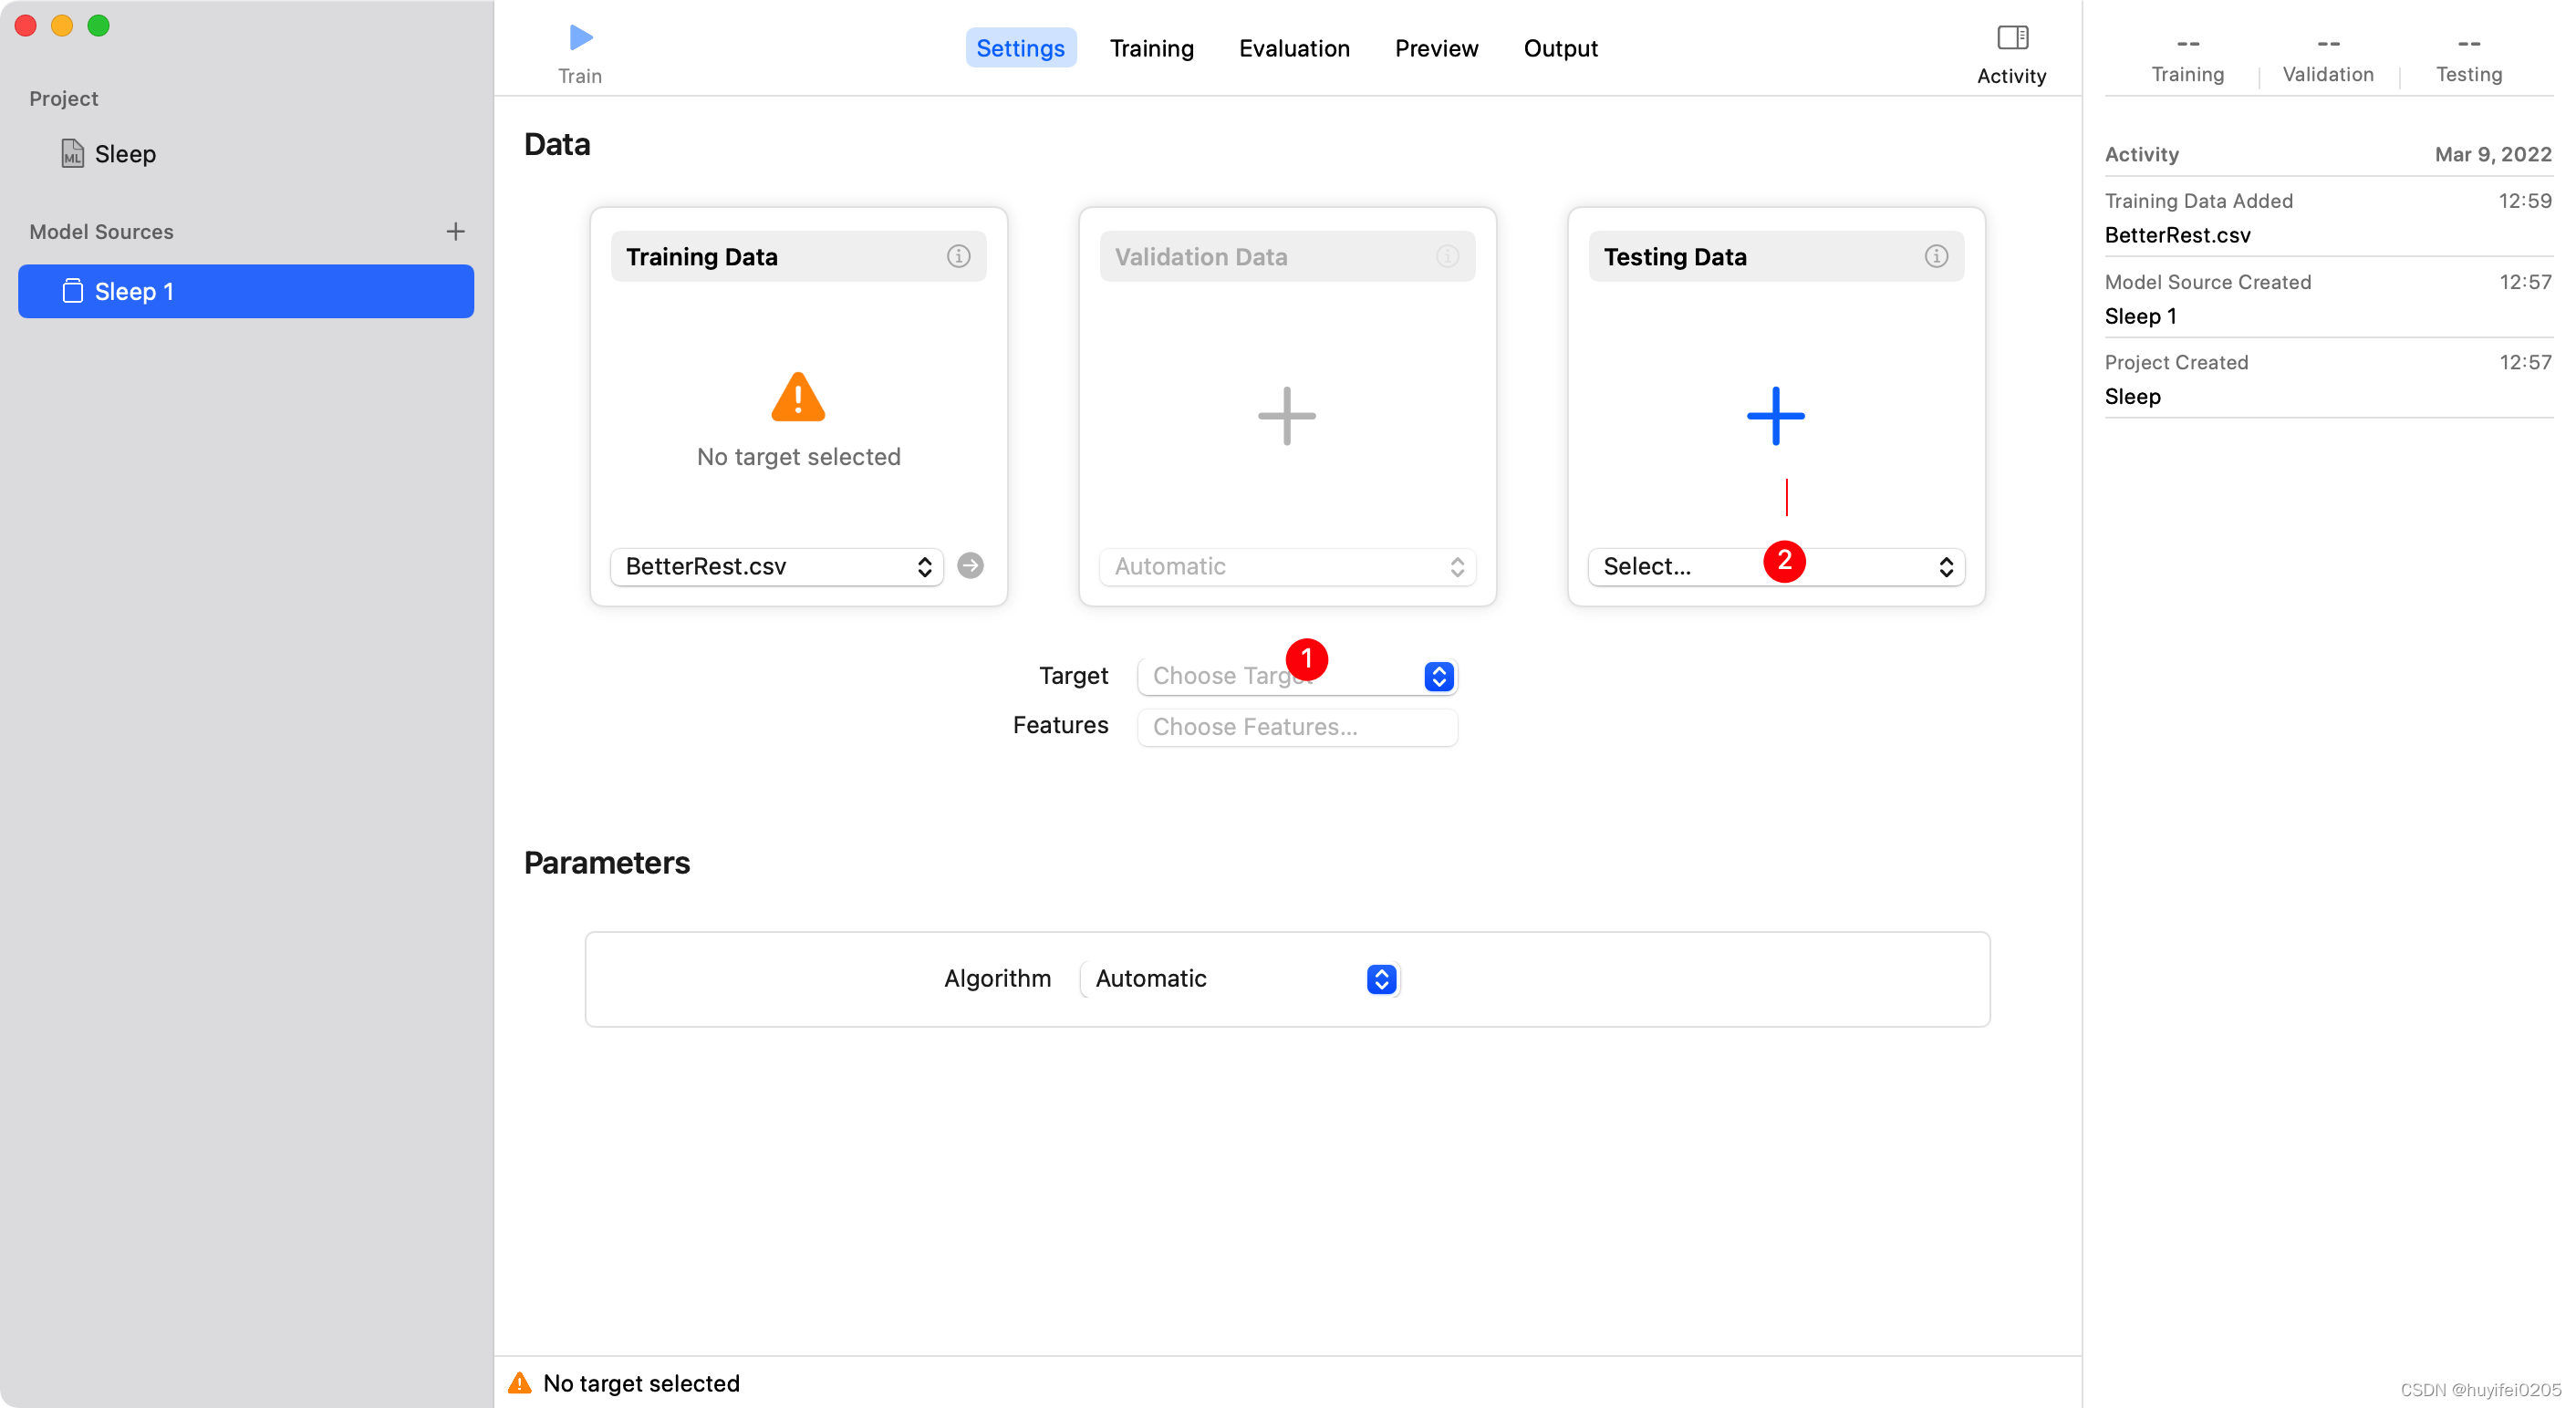The height and width of the screenshot is (1408, 2576).
Task: Open the Preview tab
Action: tap(1436, 48)
